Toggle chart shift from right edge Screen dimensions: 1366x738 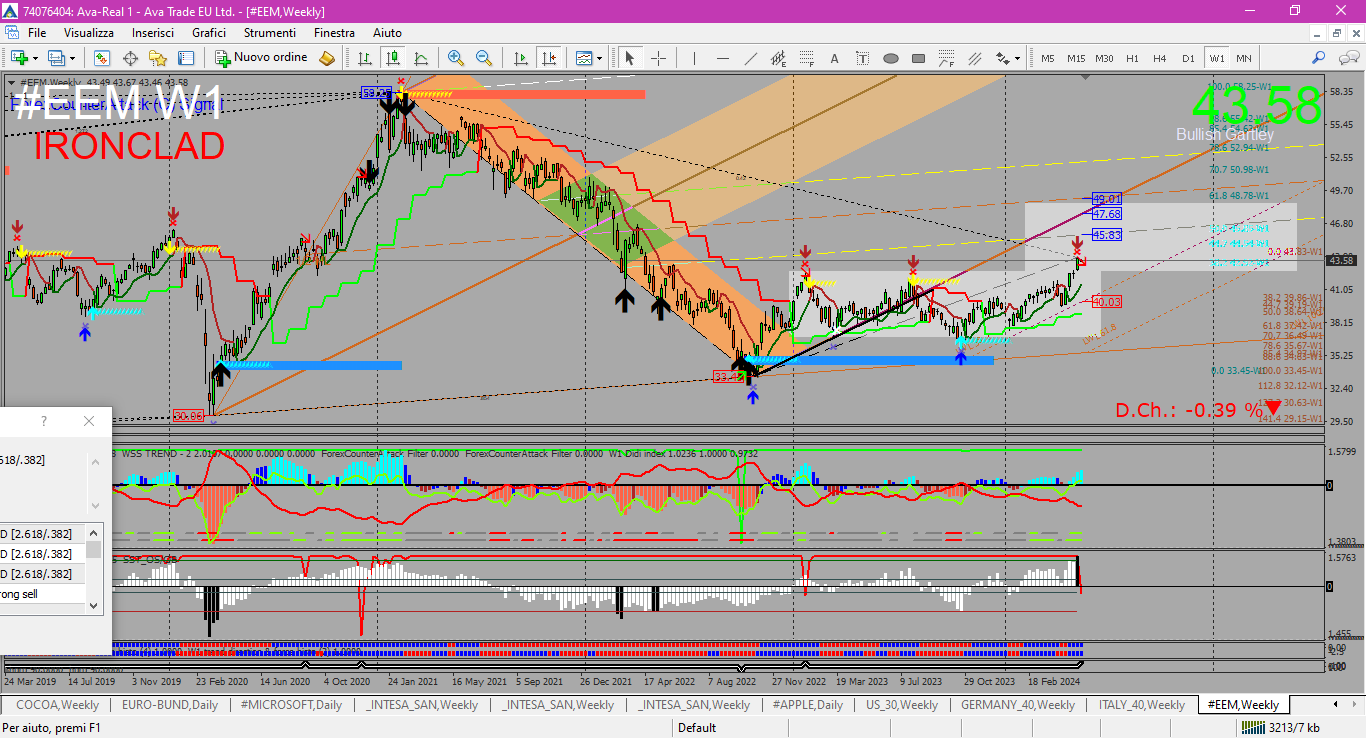coord(548,58)
